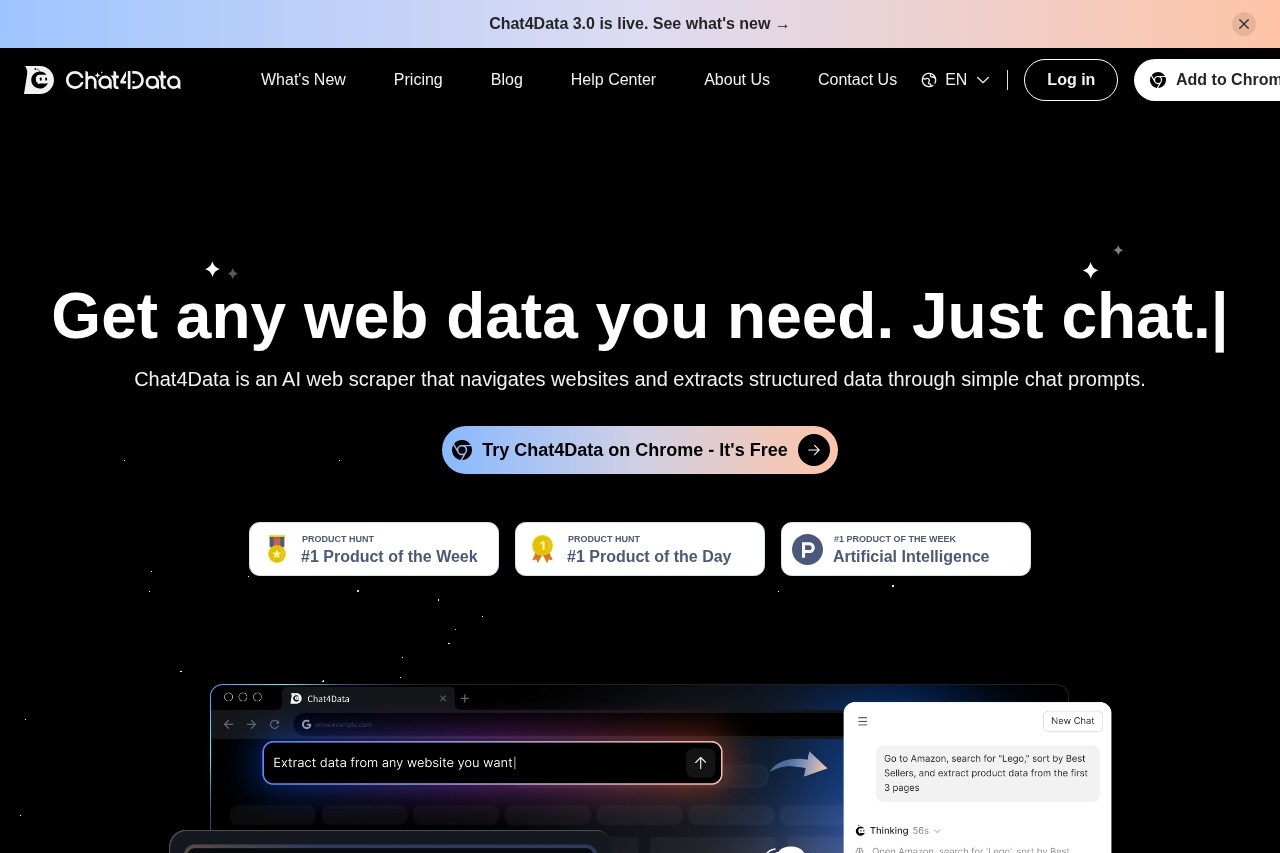Click the Add to Chrome button
The height and width of the screenshot is (853, 1280).
click(x=1207, y=80)
